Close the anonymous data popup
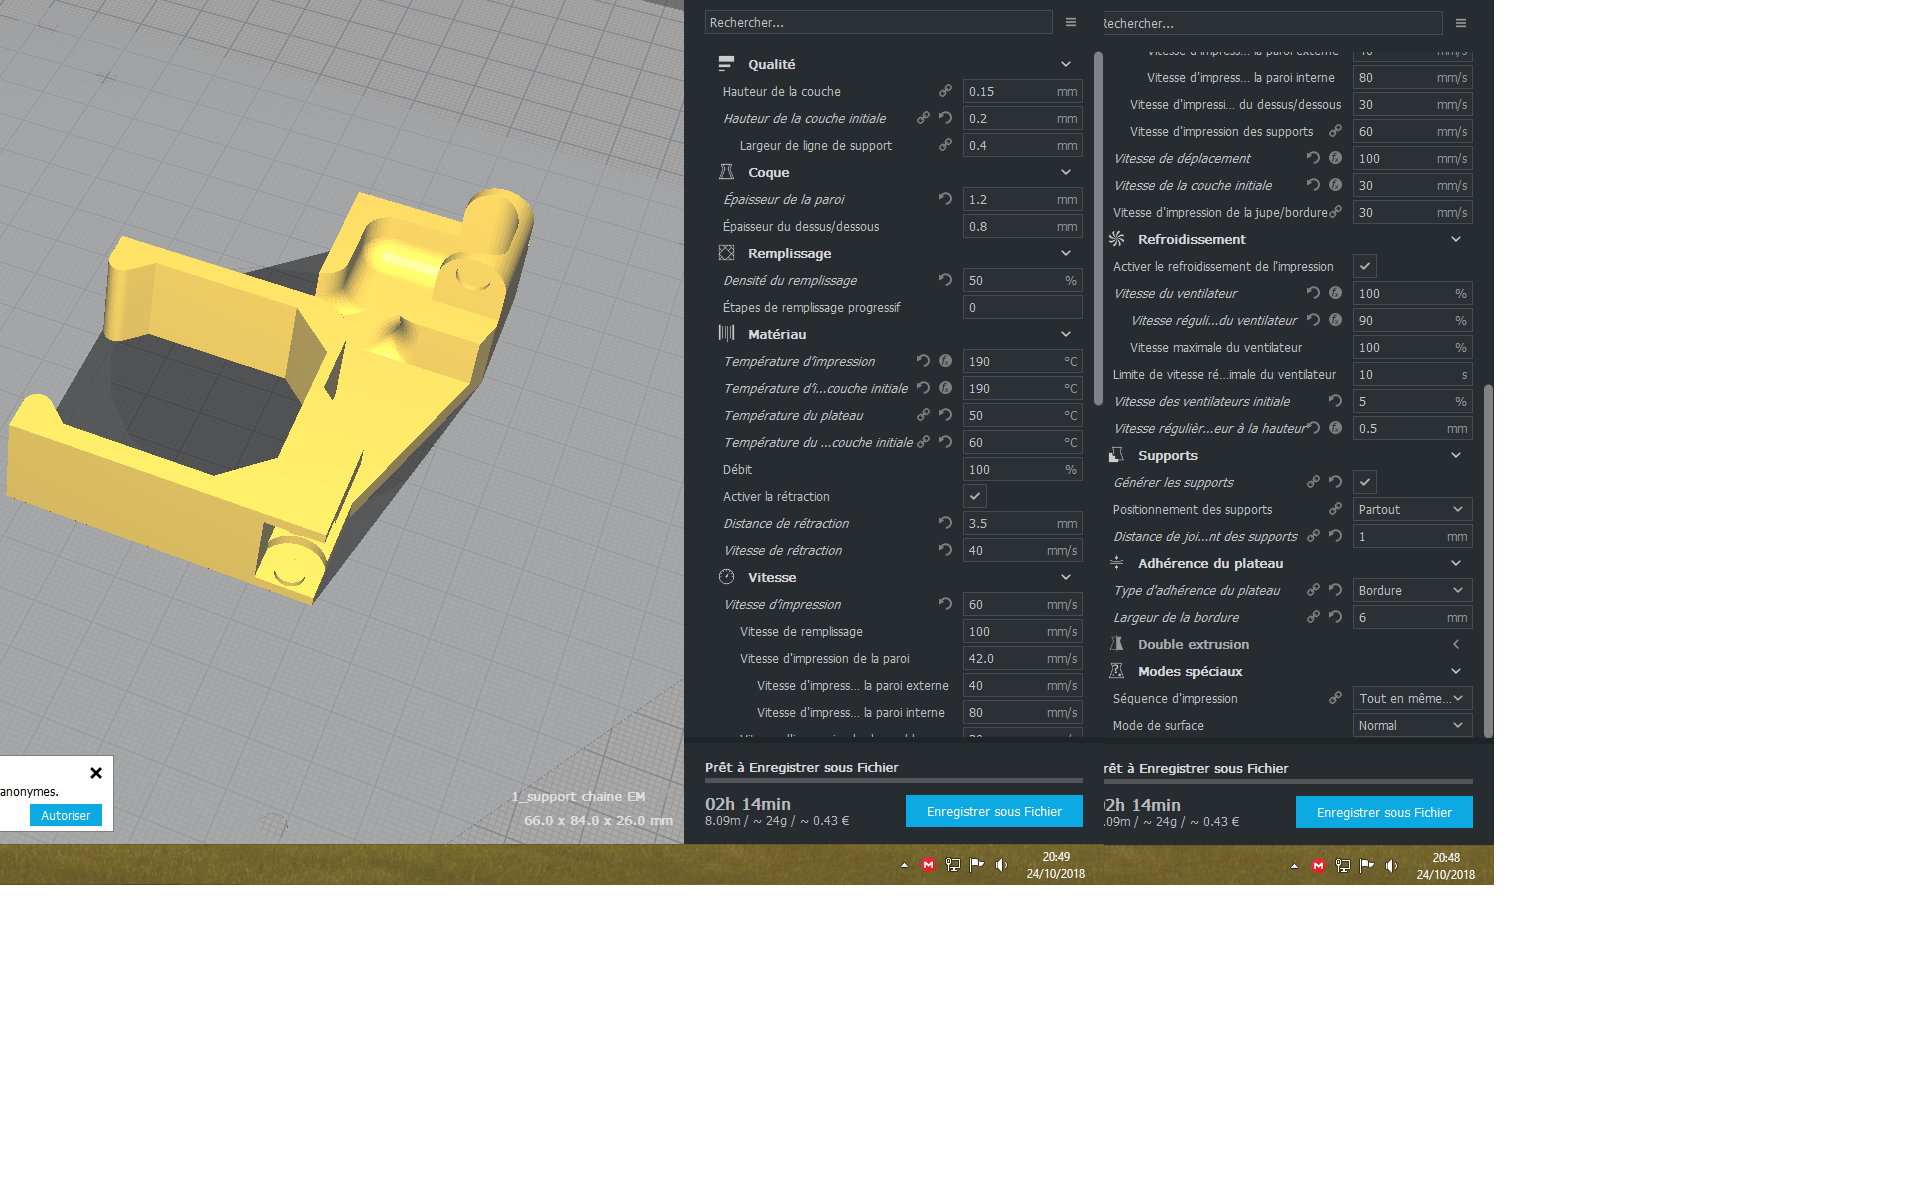The image size is (1920, 1200). (x=96, y=773)
